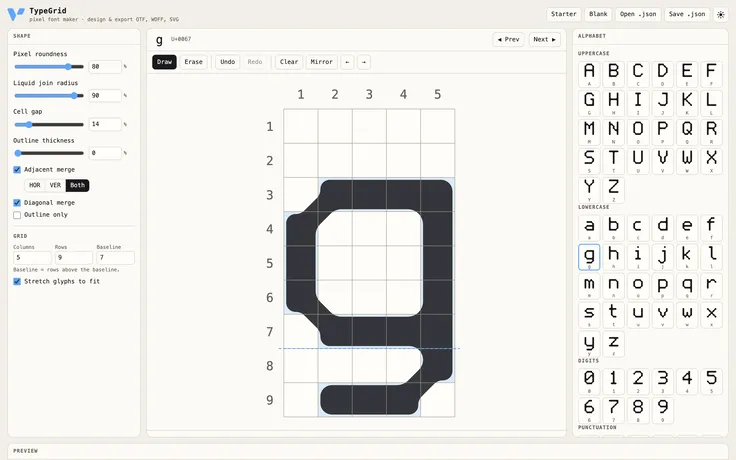Select digit 4 glyph tile
Image resolution: width=736 pixels, height=460 pixels.
(687, 381)
